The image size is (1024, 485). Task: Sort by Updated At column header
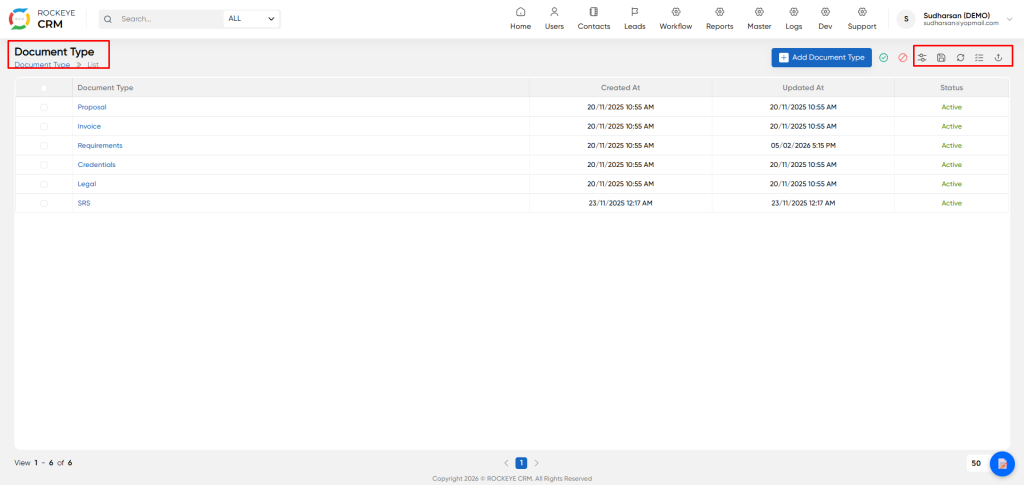tap(803, 87)
